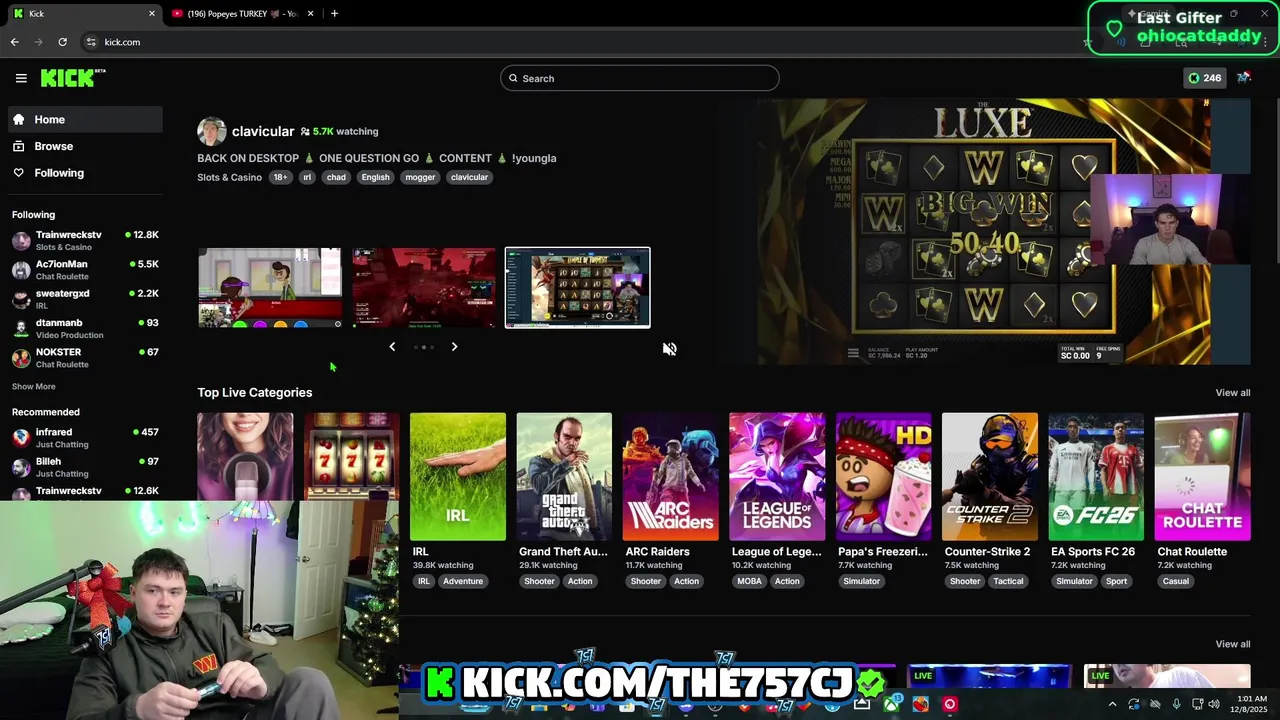Image resolution: width=1280 pixels, height=720 pixels.
Task: Open Grand Theft Auto category card
Action: (564, 476)
